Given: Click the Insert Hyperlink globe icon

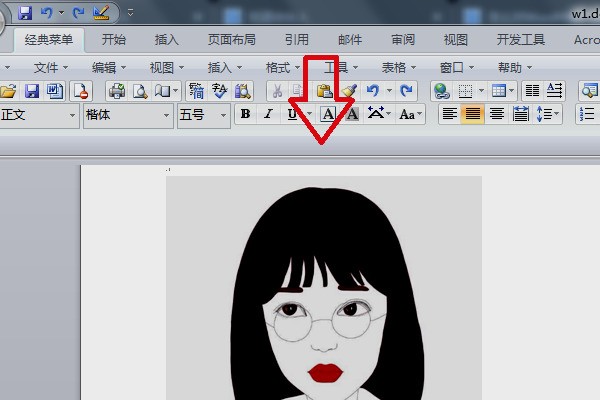Looking at the screenshot, I should 441,91.
